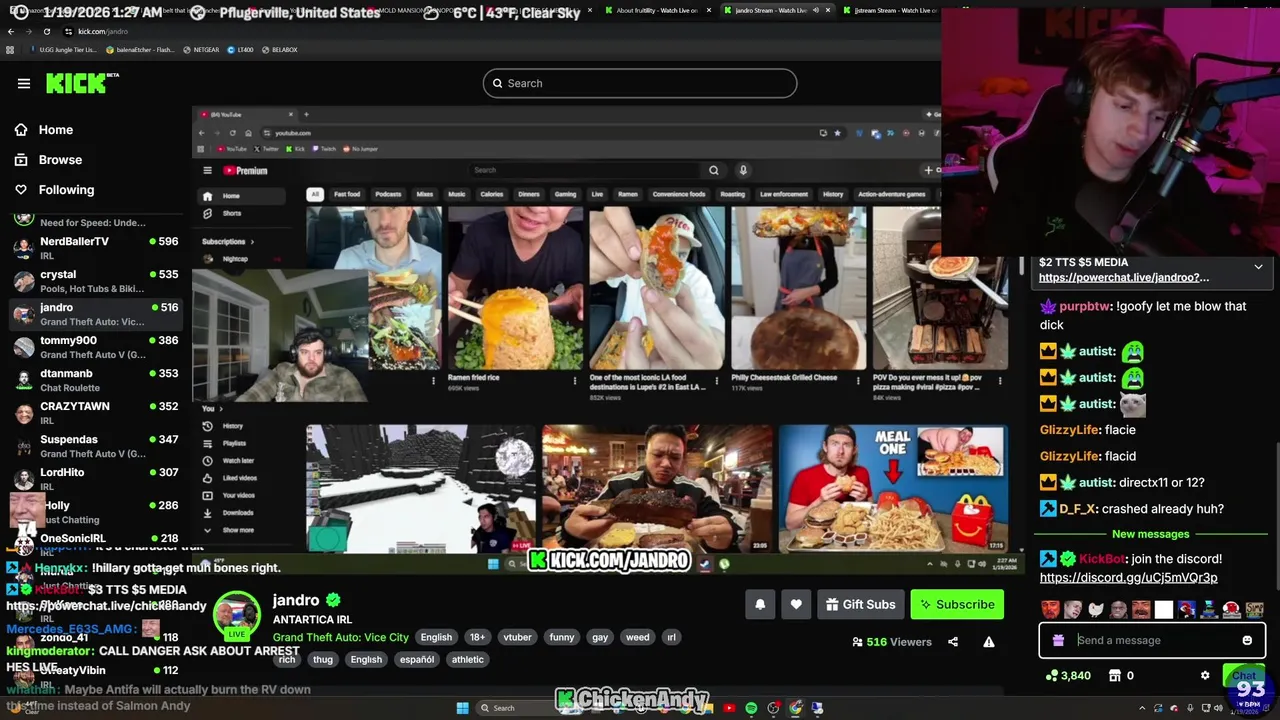Collapse the pinned message chevron
1280x720 pixels.
[1258, 267]
